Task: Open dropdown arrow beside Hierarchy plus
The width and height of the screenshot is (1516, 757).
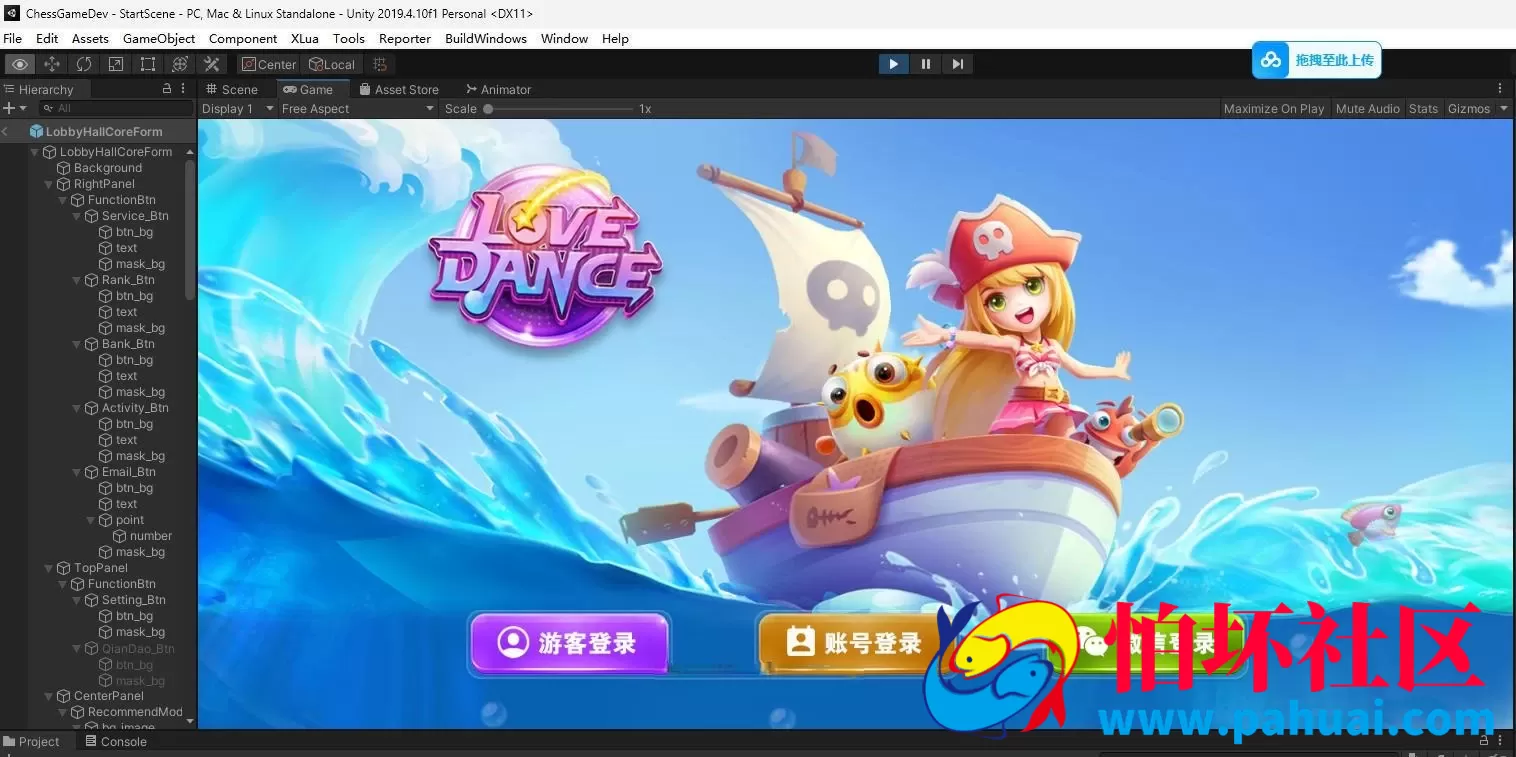Action: pos(23,108)
